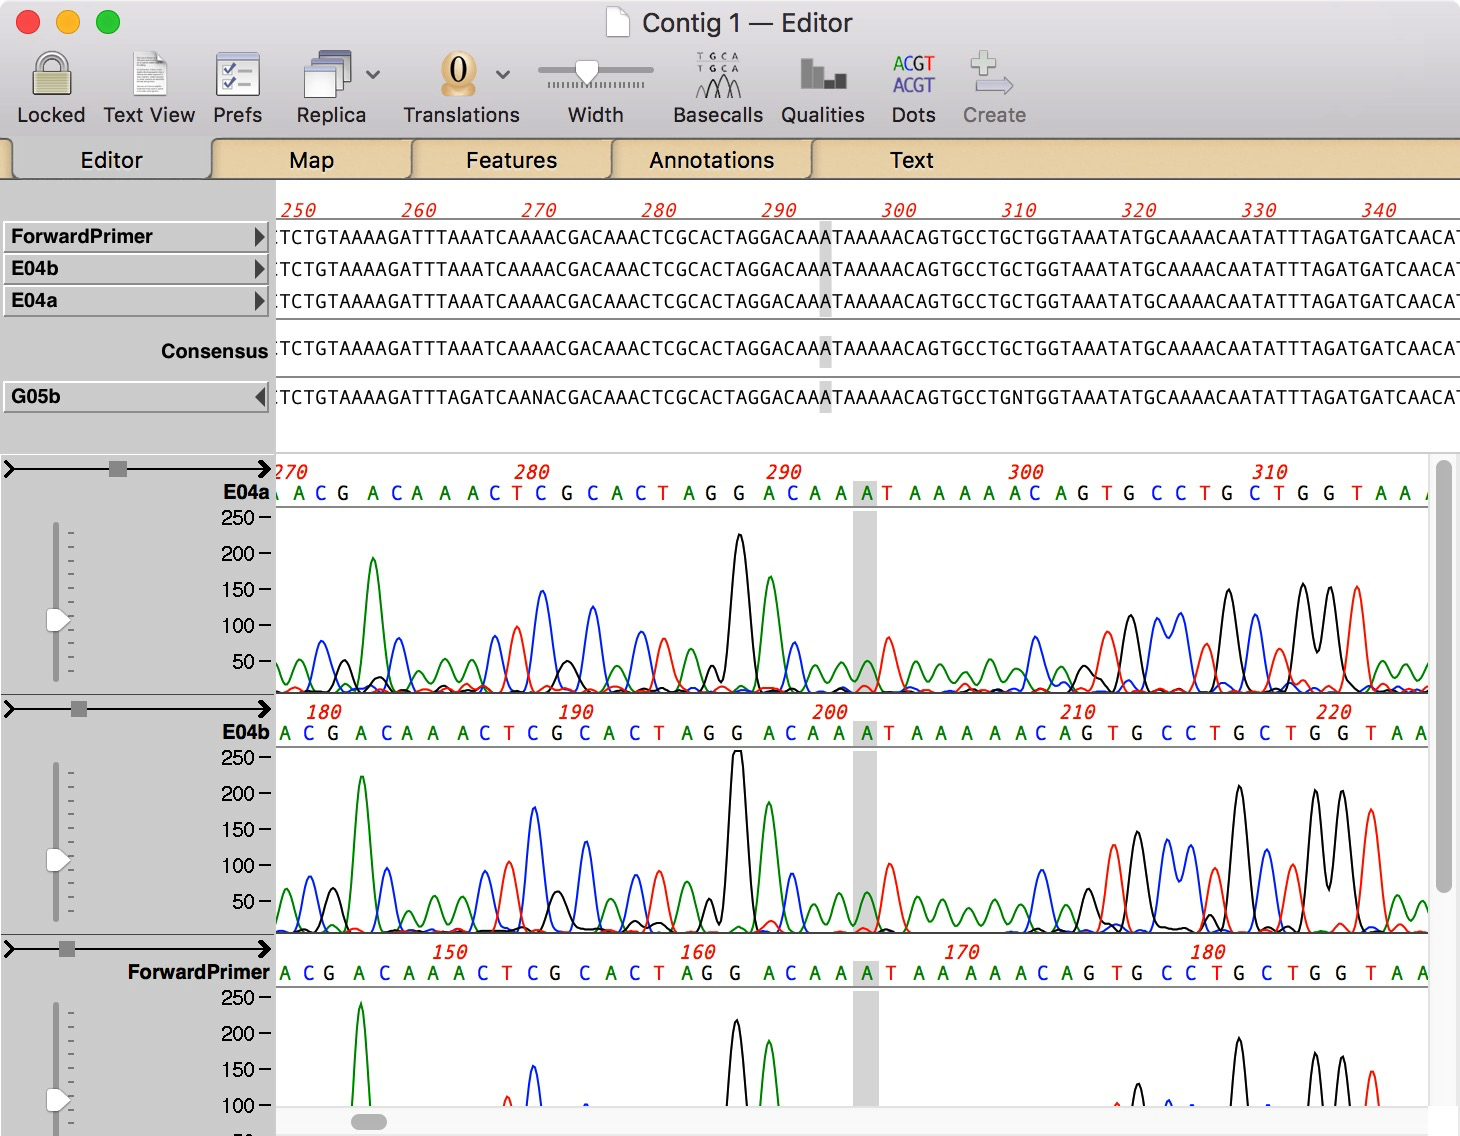Viewport: 1460px width, 1136px height.
Task: Switch to the Annotations tab
Action: click(x=711, y=160)
